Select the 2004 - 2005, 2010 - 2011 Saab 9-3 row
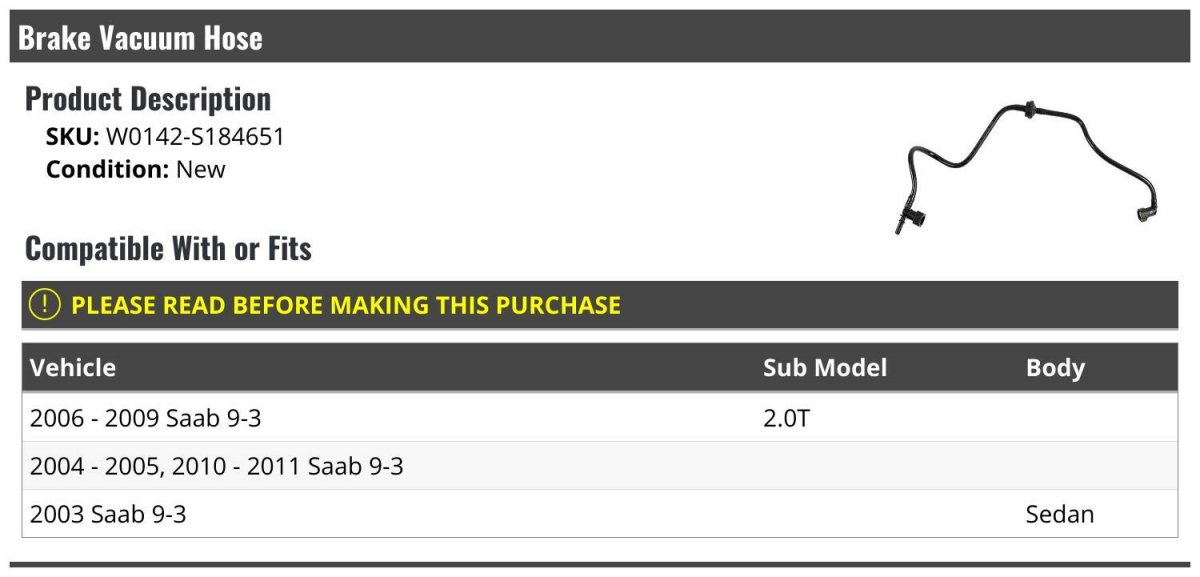Image resolution: width=1200 pixels, height=577 pixels. (x=217, y=466)
